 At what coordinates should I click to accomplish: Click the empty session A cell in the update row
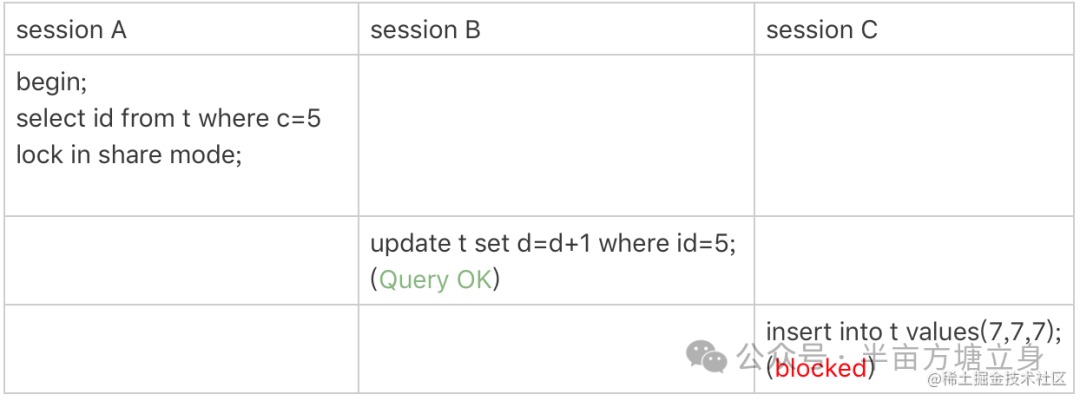click(181, 260)
